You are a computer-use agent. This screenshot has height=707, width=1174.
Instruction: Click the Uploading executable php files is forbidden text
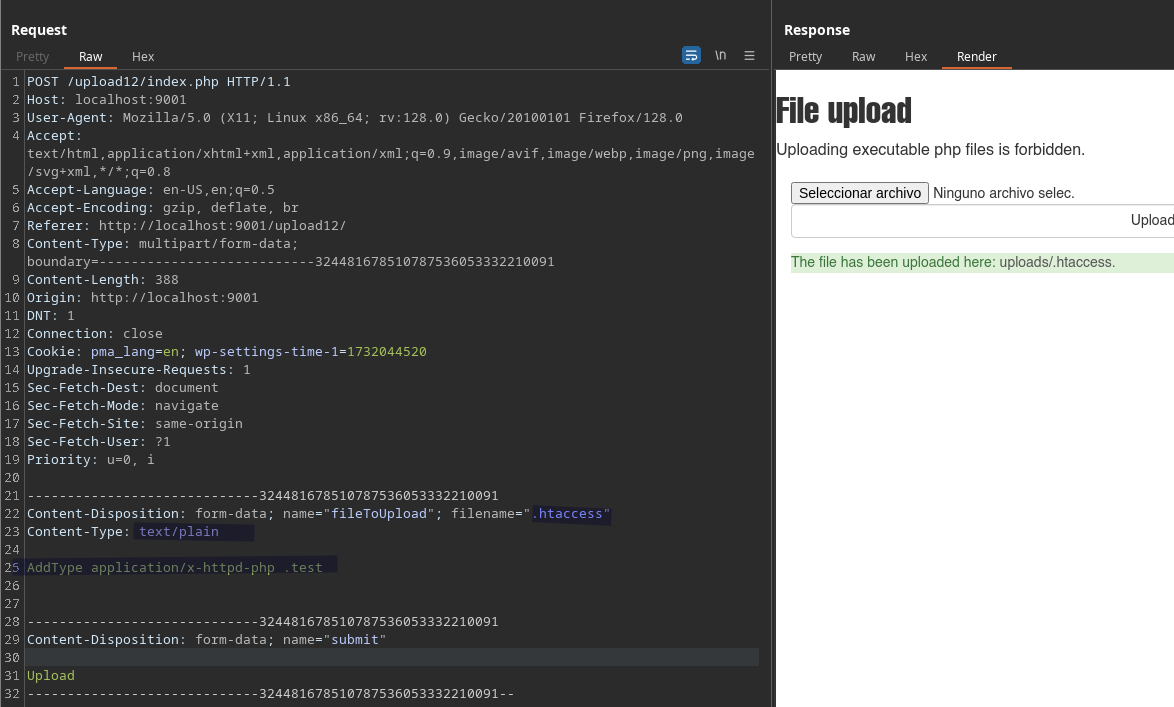coord(931,150)
